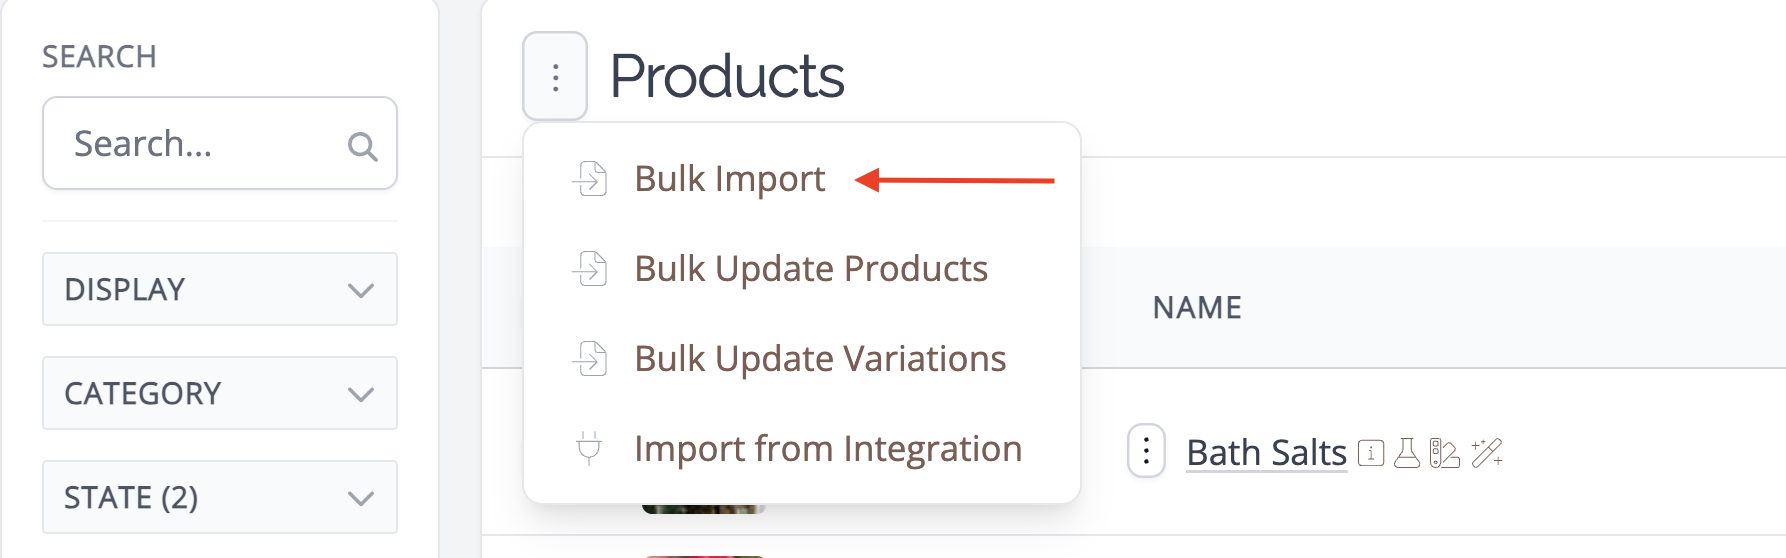The height and width of the screenshot is (558, 1786).
Task: Expand the DISPLAY filter dropdown
Action: [220, 289]
